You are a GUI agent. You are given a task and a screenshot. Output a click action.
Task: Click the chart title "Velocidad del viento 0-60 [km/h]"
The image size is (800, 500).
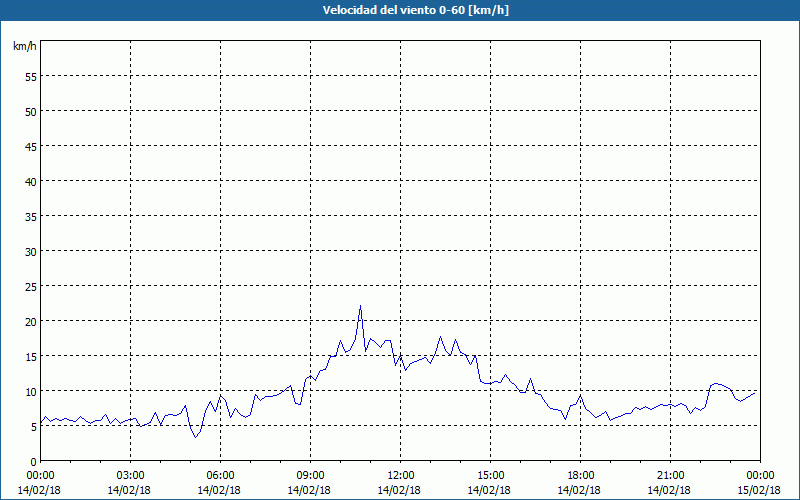[415, 10]
